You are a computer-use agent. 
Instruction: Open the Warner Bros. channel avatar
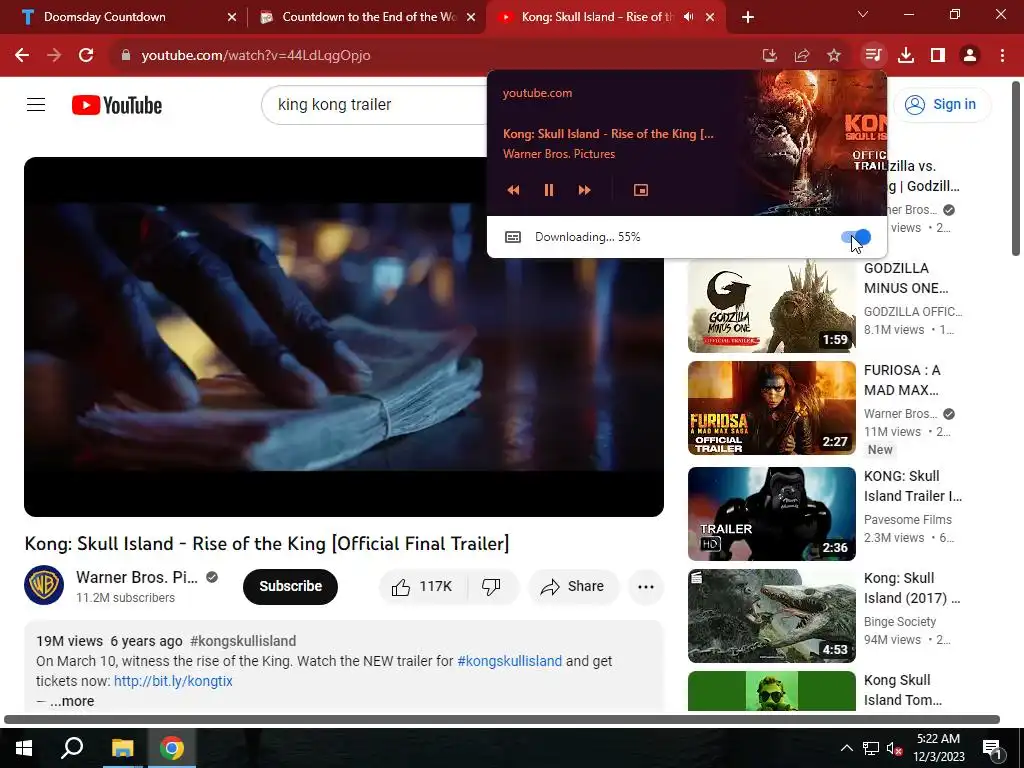44,585
